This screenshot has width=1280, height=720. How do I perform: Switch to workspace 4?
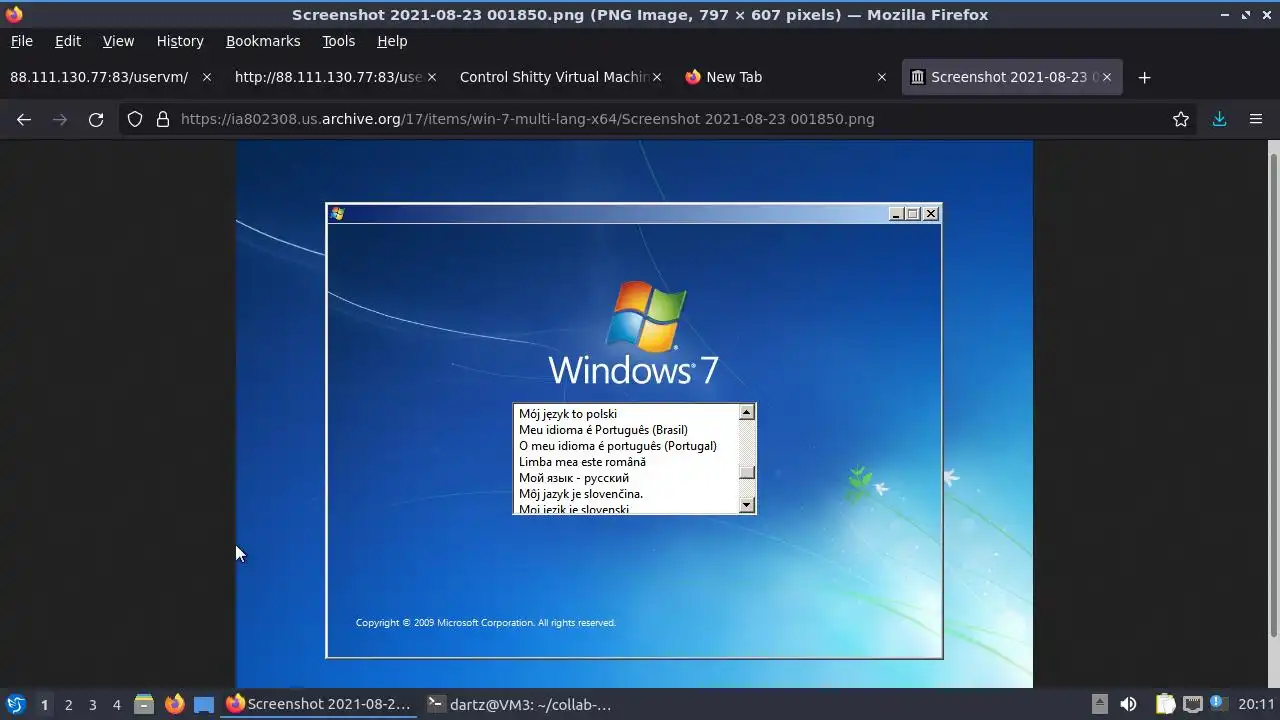[x=116, y=704]
